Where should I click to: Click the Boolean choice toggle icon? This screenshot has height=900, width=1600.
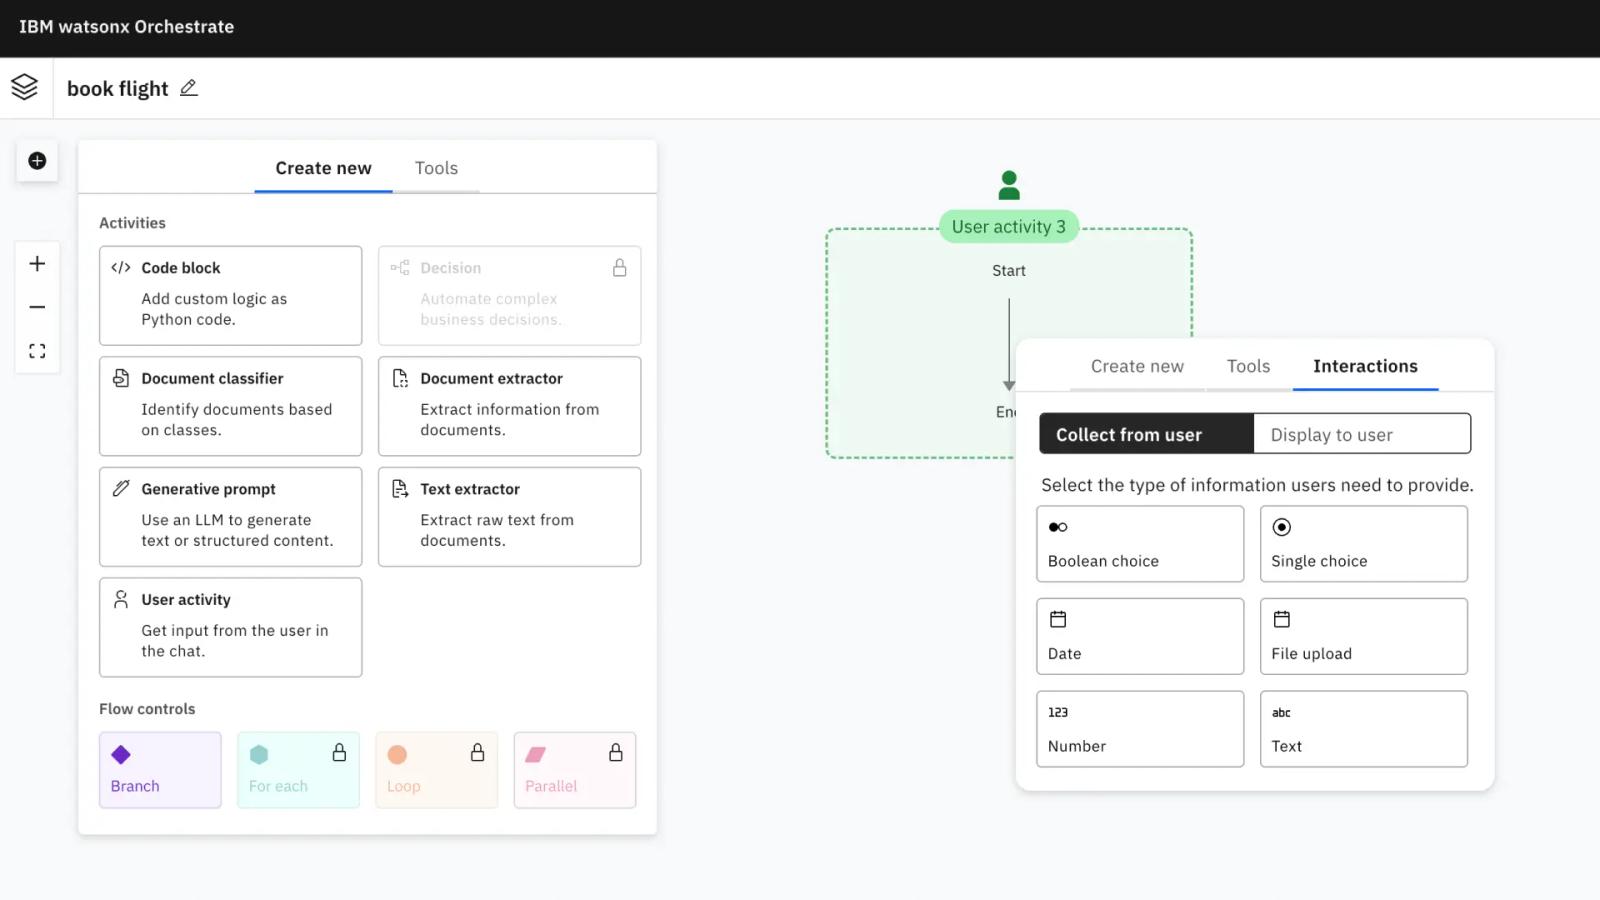[1058, 527]
